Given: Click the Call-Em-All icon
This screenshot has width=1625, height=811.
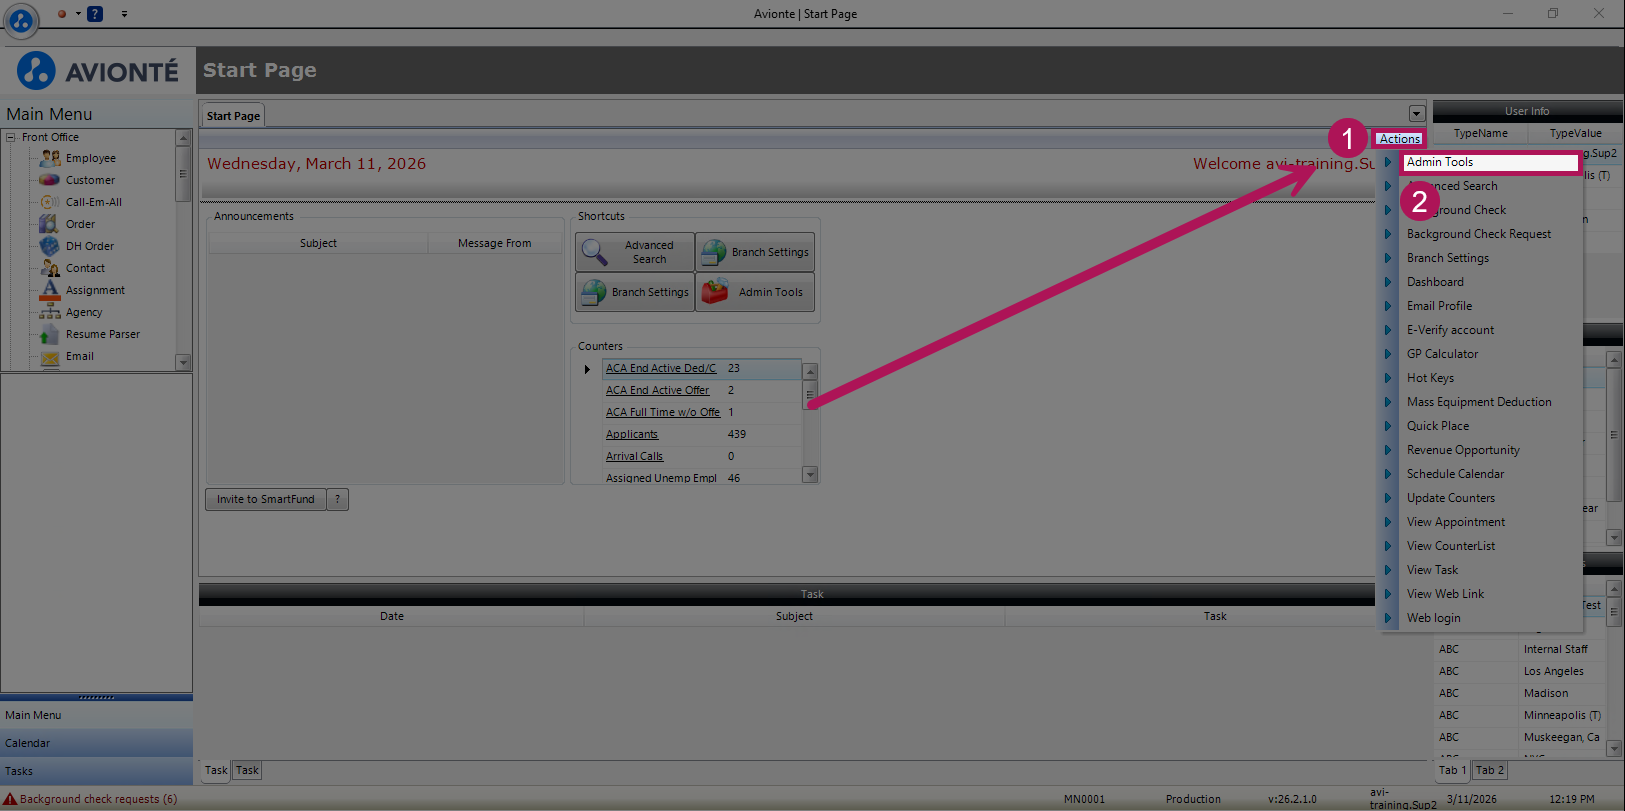Looking at the screenshot, I should (x=50, y=202).
